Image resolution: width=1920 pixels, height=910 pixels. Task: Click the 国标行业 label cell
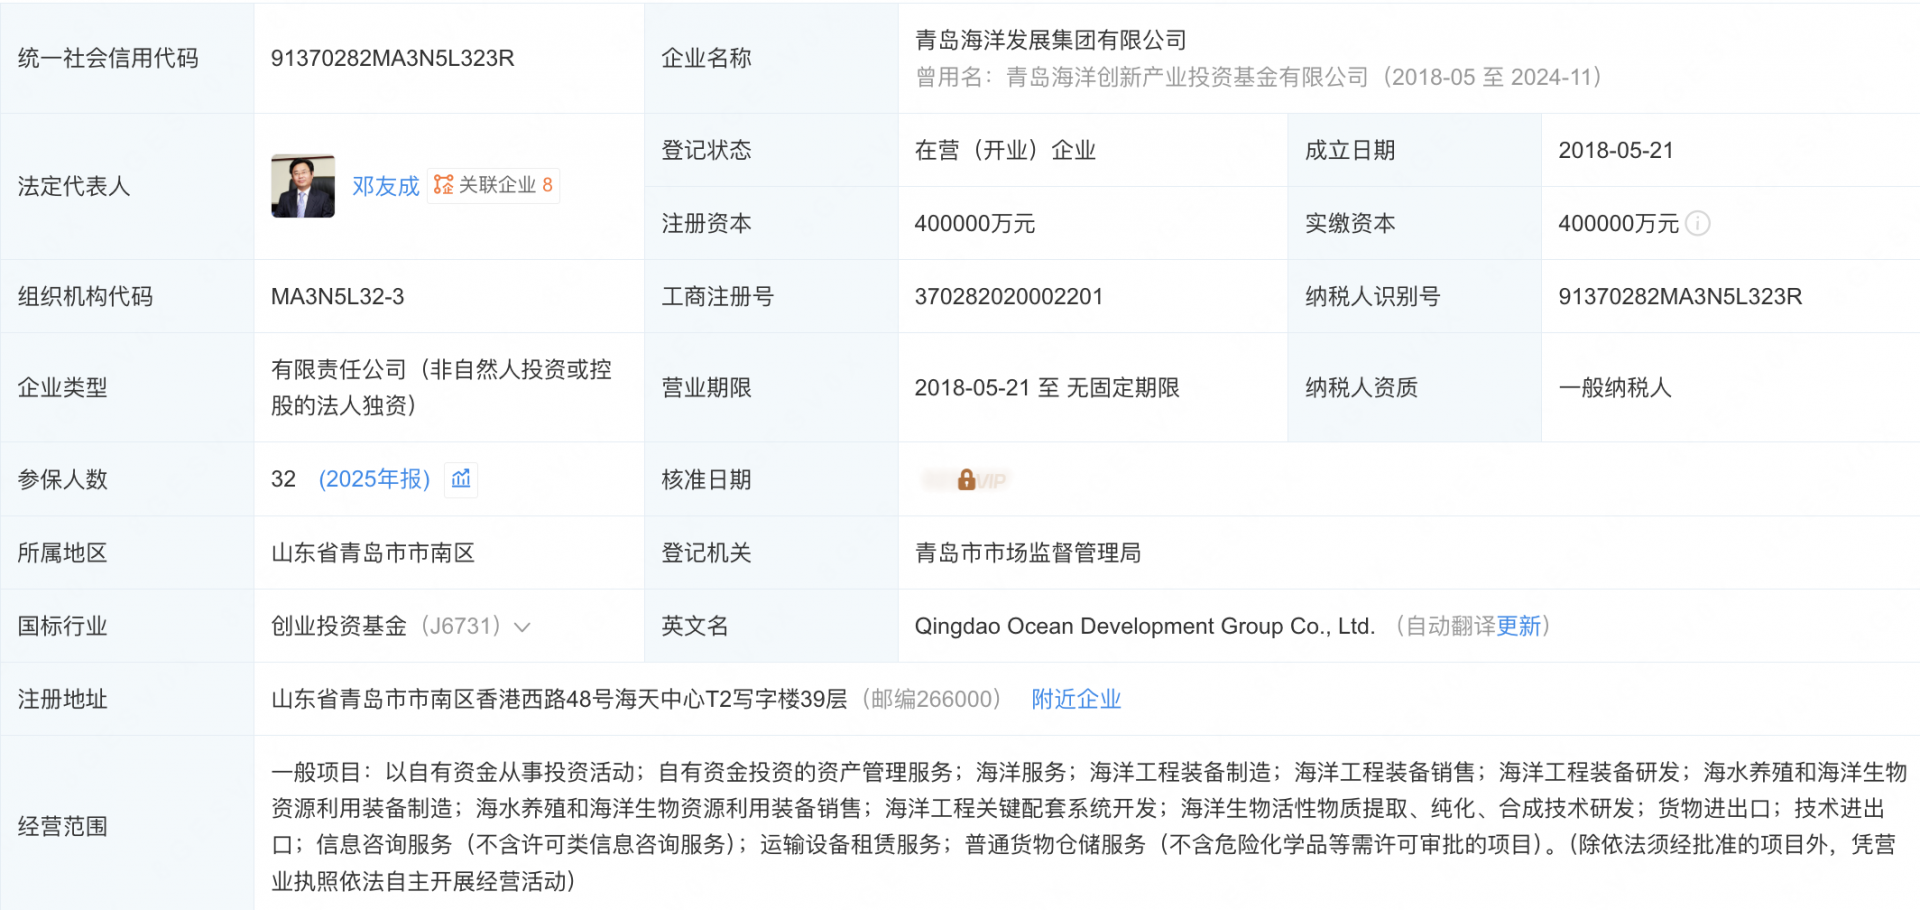point(127,626)
